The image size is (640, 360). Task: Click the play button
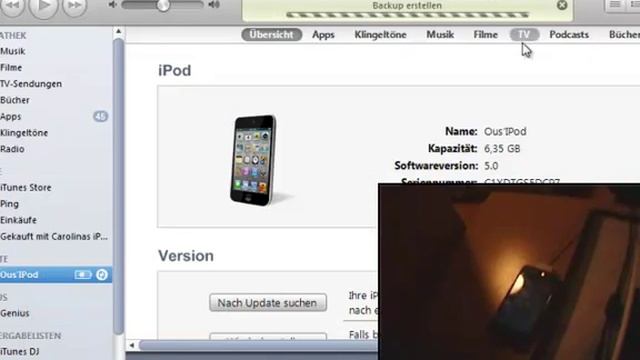43,6
